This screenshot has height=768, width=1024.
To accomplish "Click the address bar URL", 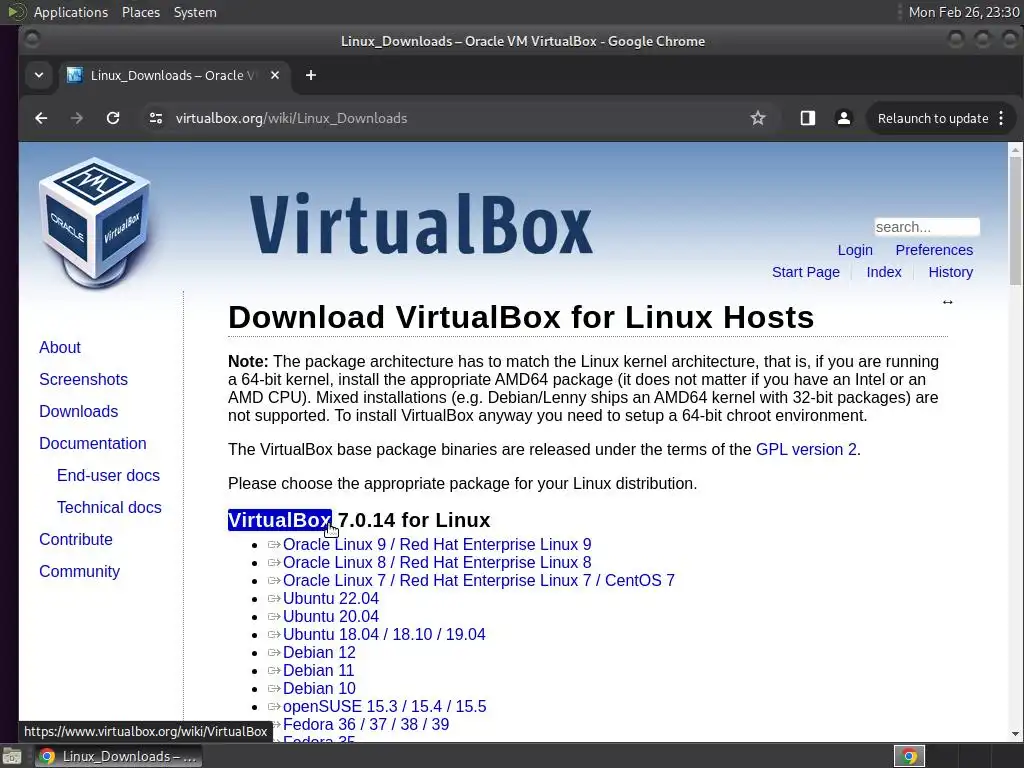I will coord(291,118).
